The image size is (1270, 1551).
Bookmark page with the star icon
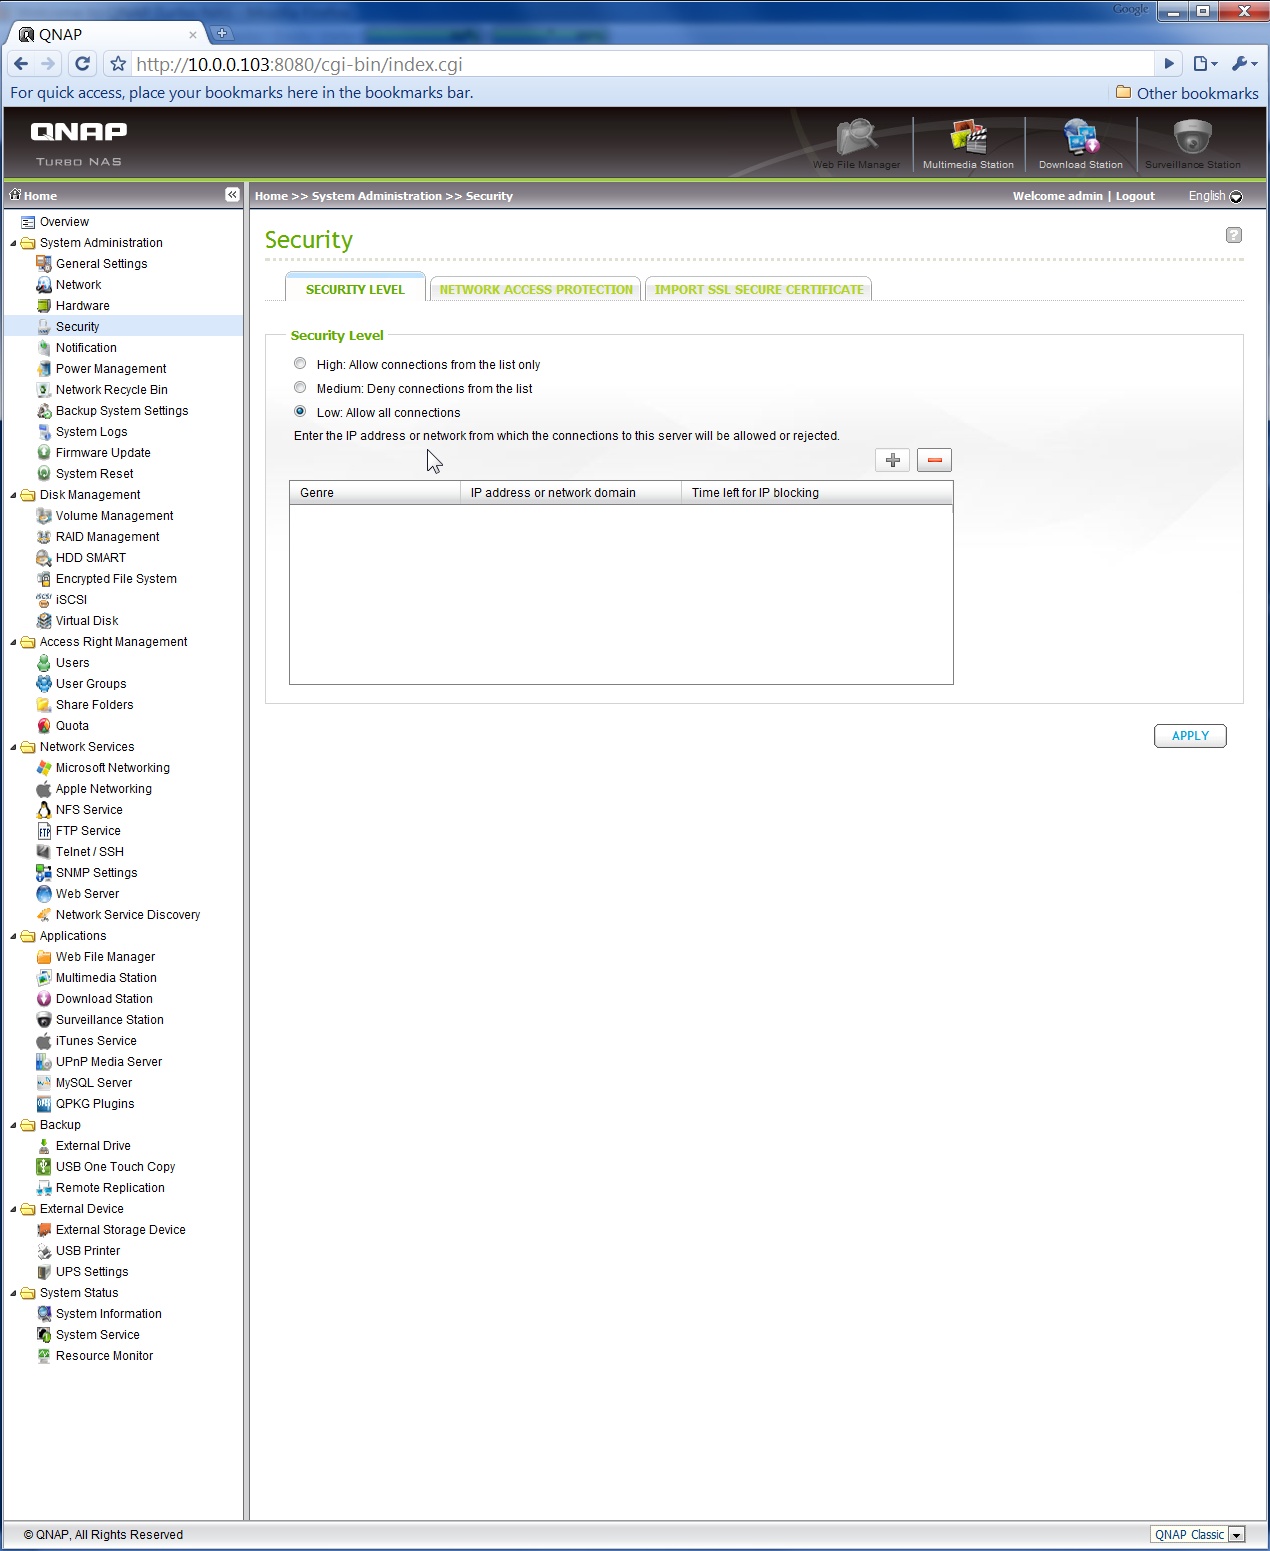(118, 64)
